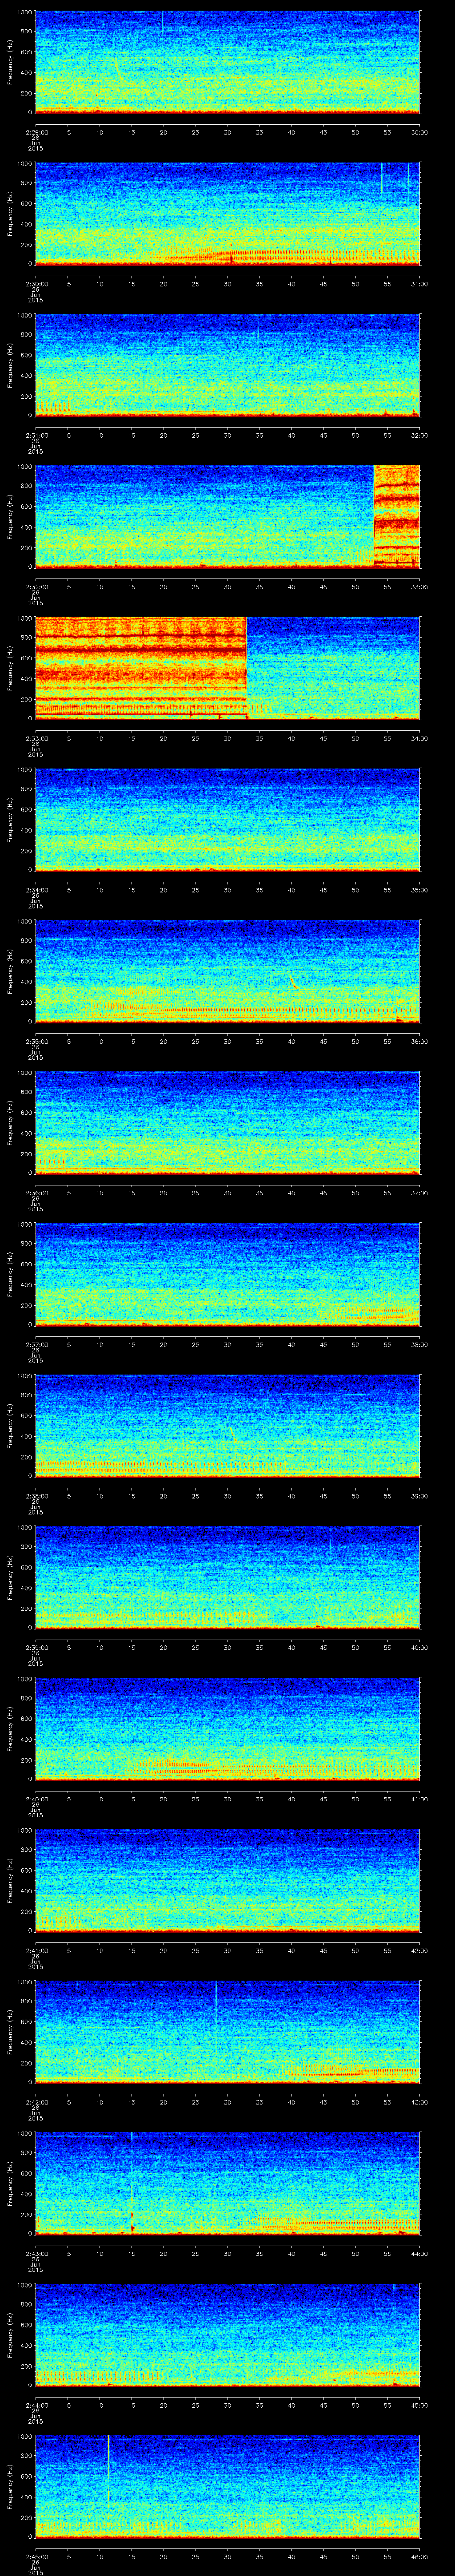Click the 2:38:00 spectrogram panel

tap(227, 1425)
